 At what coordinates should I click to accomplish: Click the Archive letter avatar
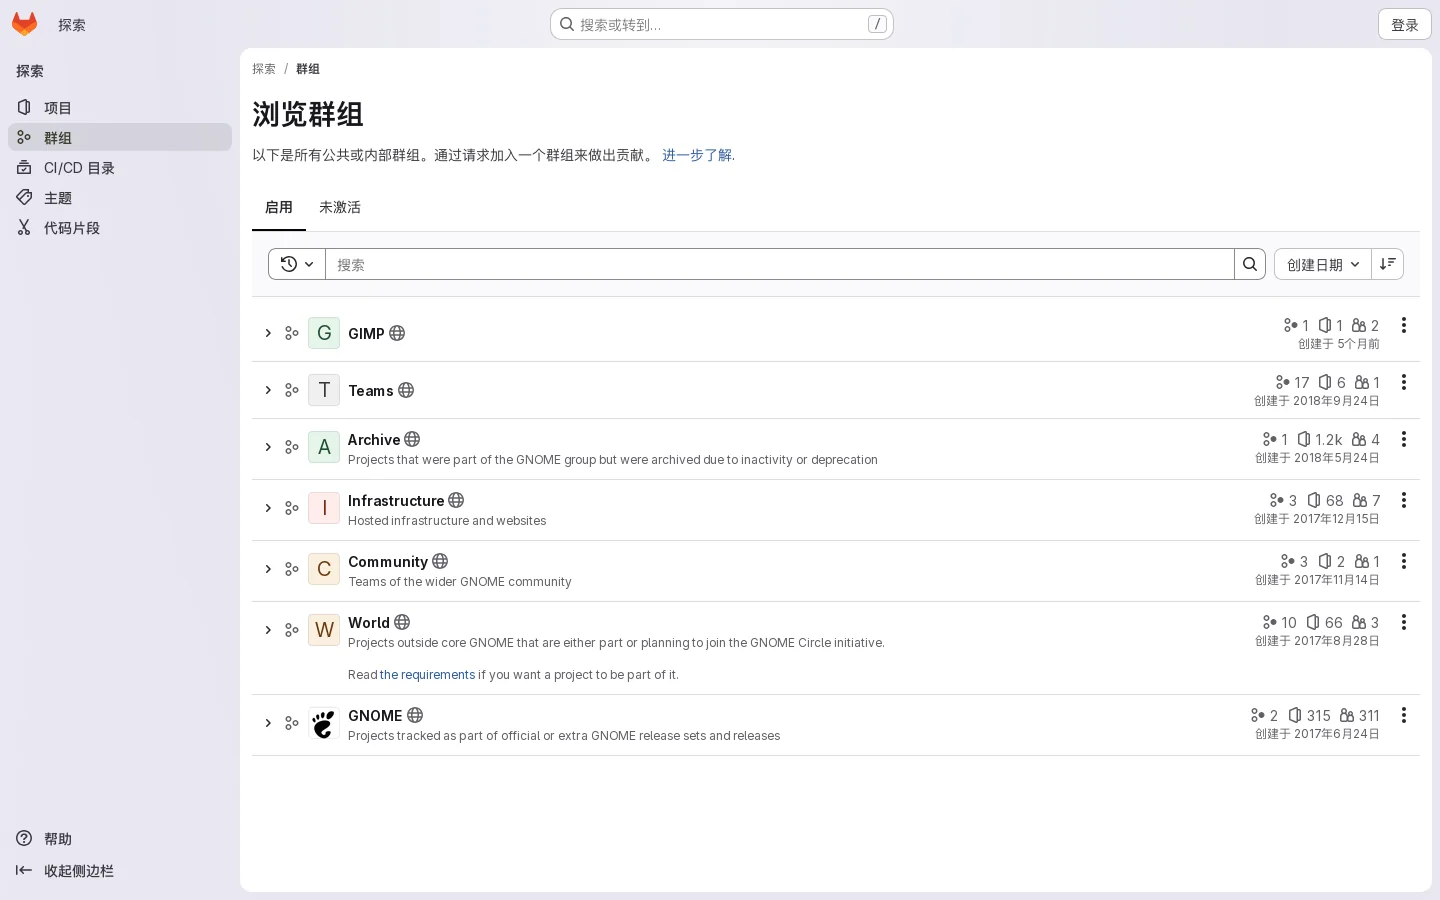(324, 447)
